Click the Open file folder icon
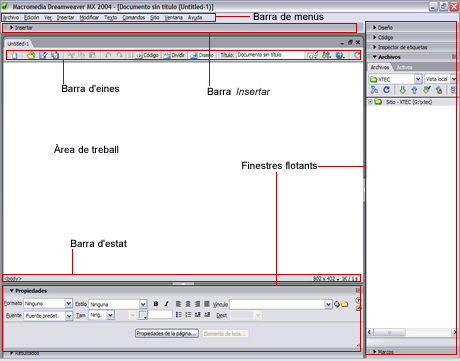Screen dimensions: 460x361 tap(31, 55)
